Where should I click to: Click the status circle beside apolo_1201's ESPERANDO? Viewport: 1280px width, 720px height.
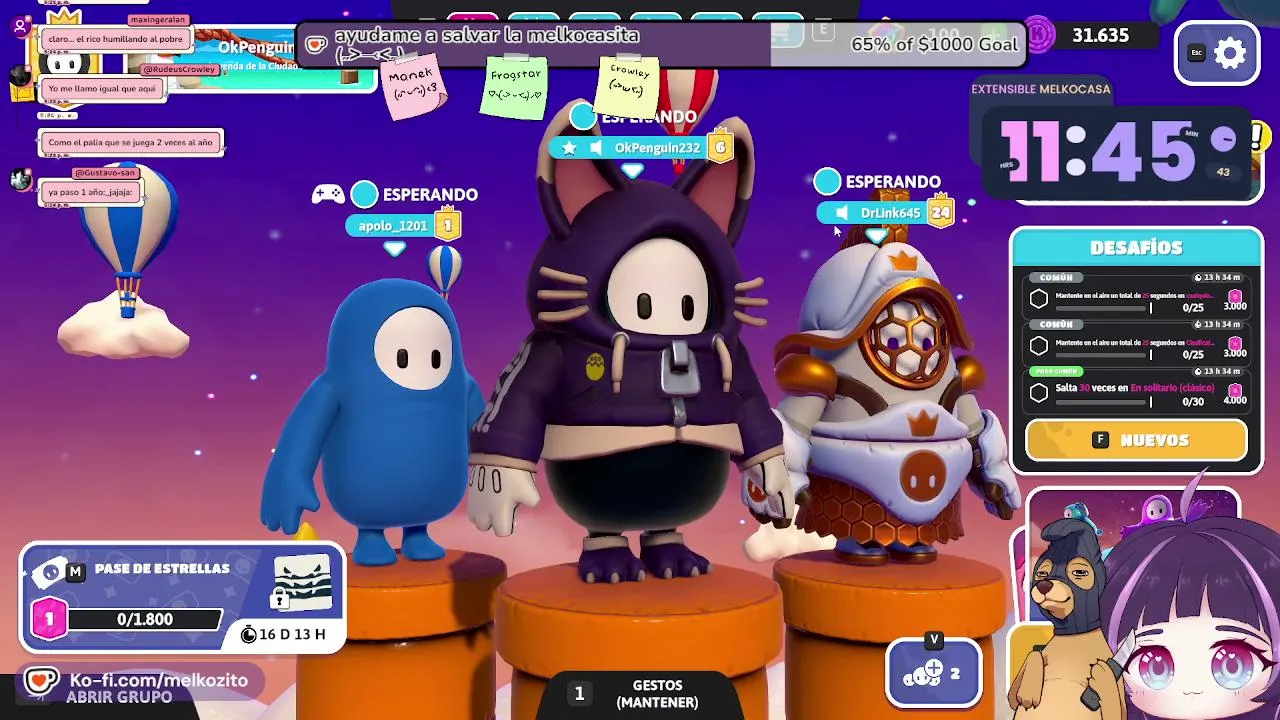click(365, 194)
